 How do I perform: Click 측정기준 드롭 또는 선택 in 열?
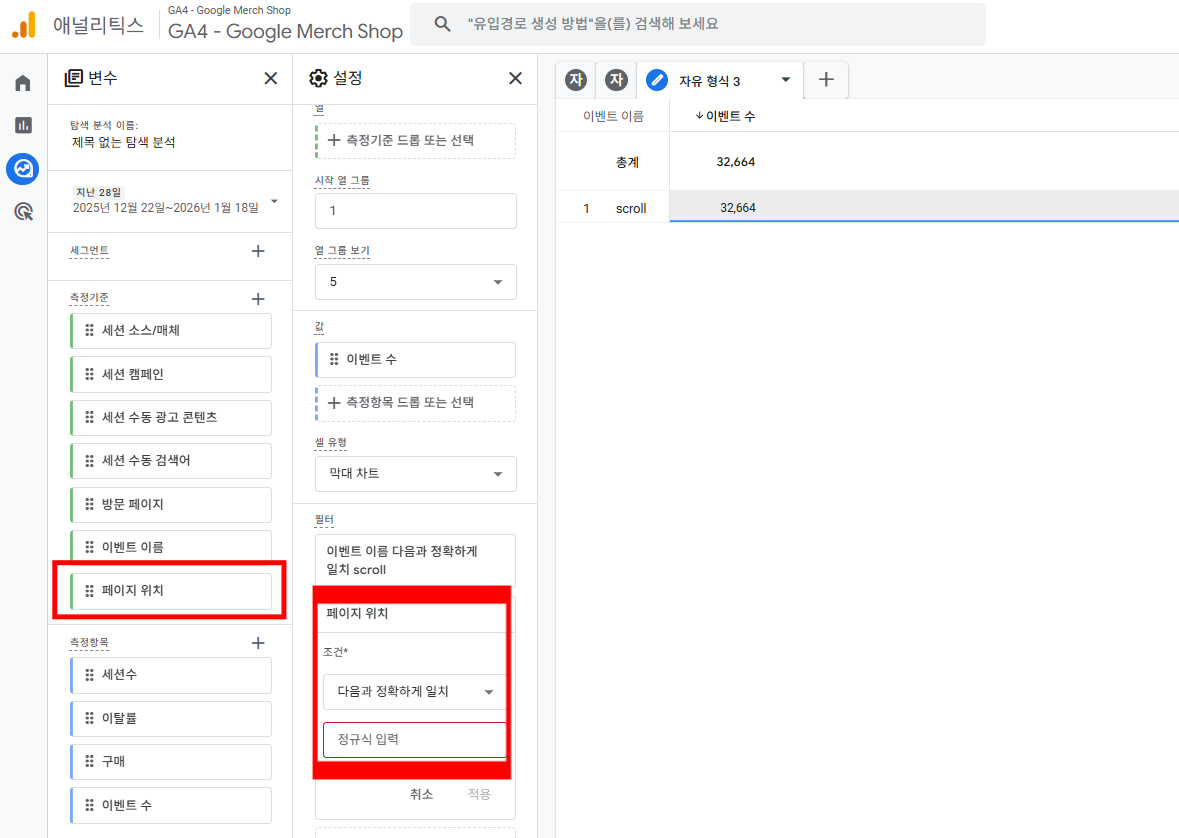click(x=416, y=141)
